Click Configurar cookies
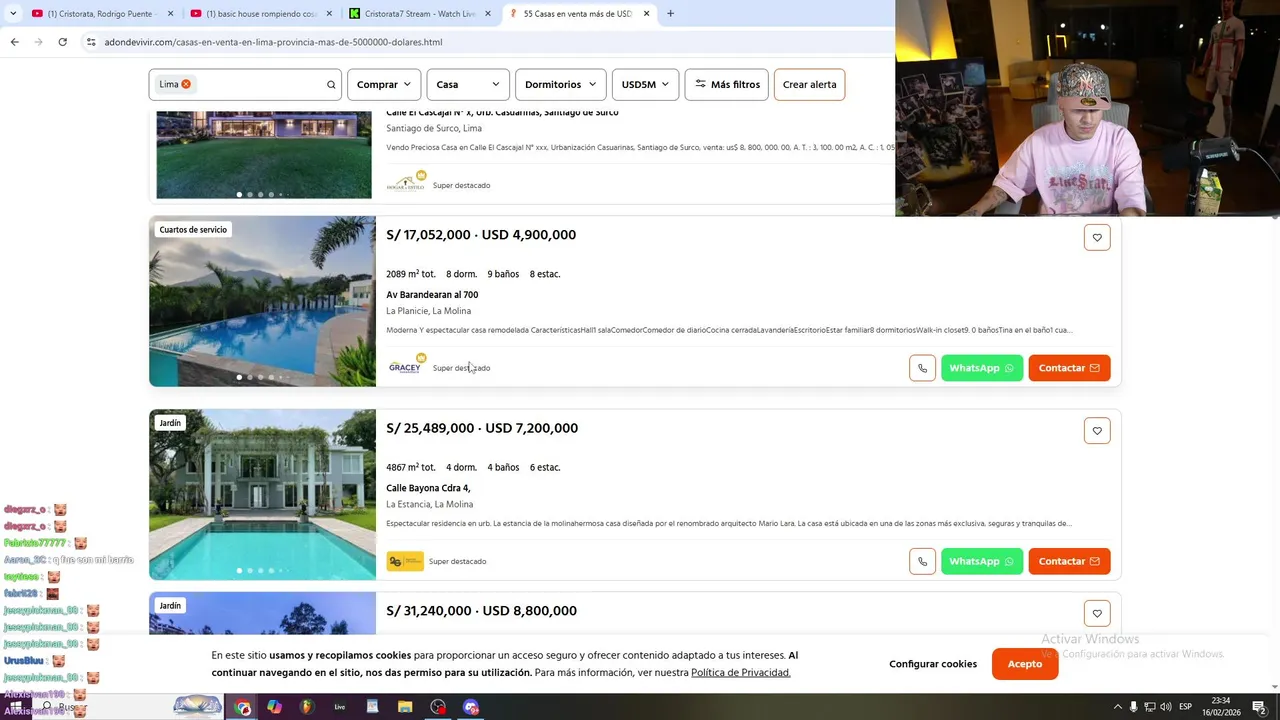Viewport: 1280px width, 720px height. [933, 664]
